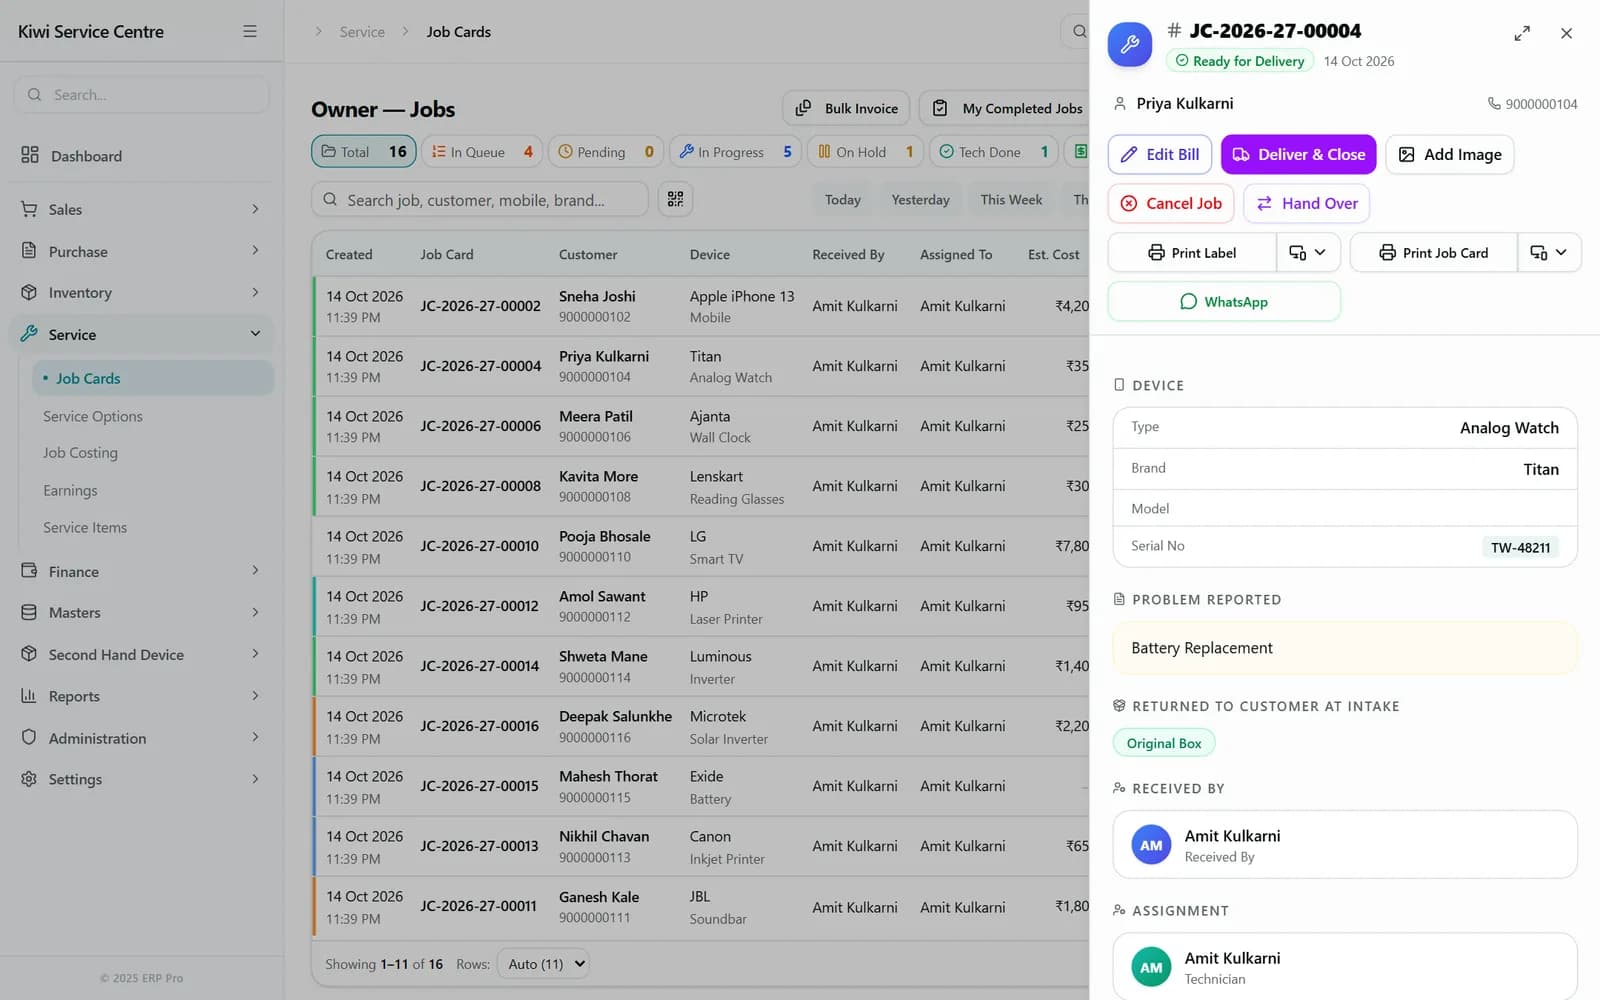Viewport: 1600px width, 1000px height.
Task: Click the Edit Bill button
Action: (x=1160, y=154)
